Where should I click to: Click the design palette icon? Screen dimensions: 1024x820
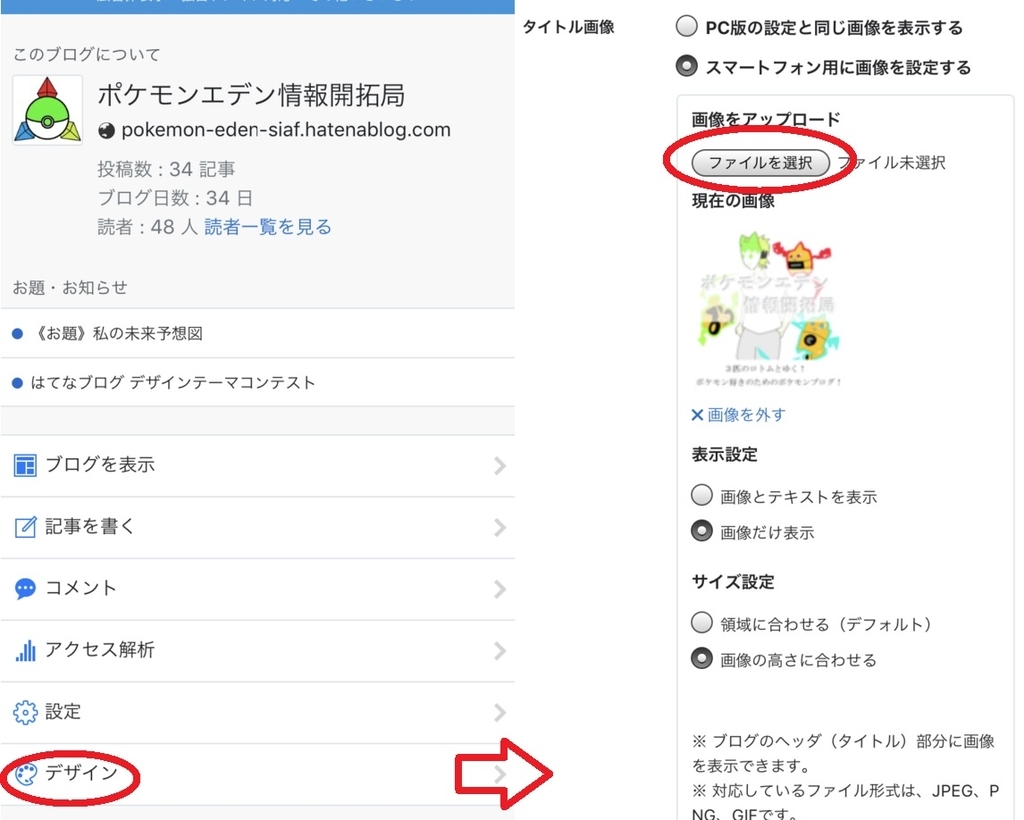tap(26, 774)
